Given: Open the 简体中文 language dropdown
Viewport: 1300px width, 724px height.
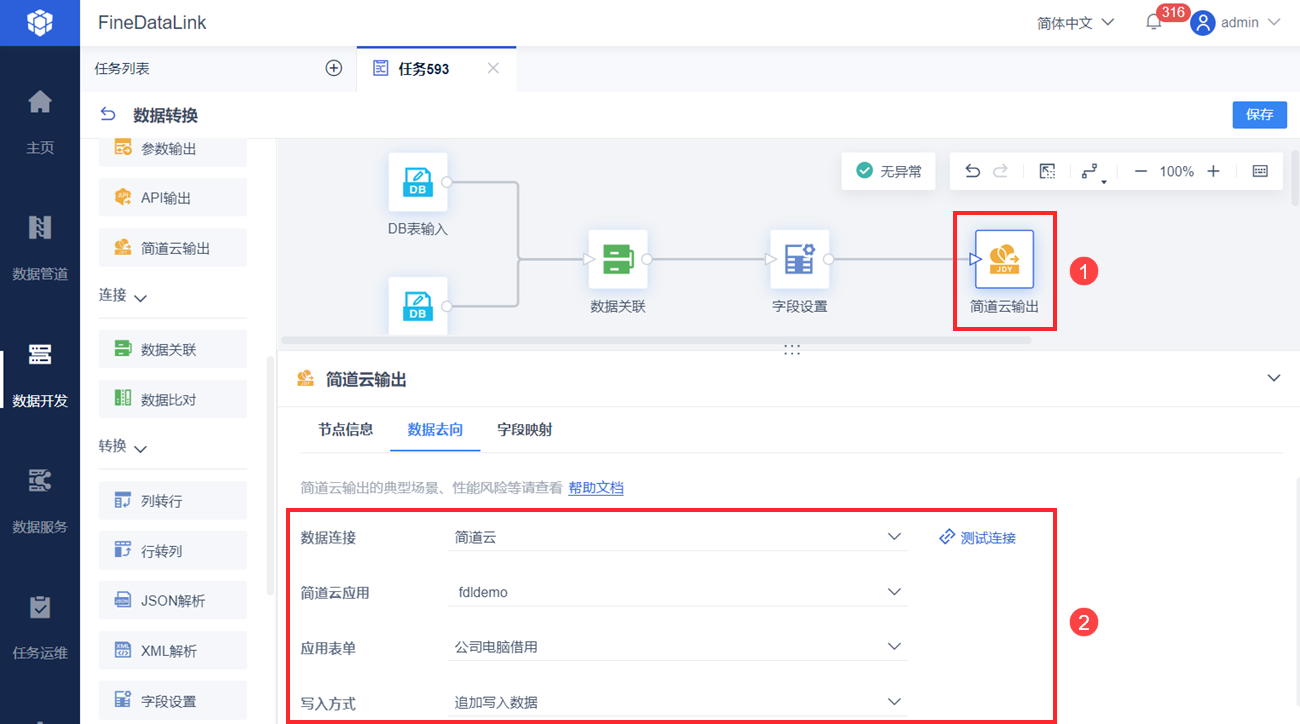Looking at the screenshot, I should pos(1076,23).
